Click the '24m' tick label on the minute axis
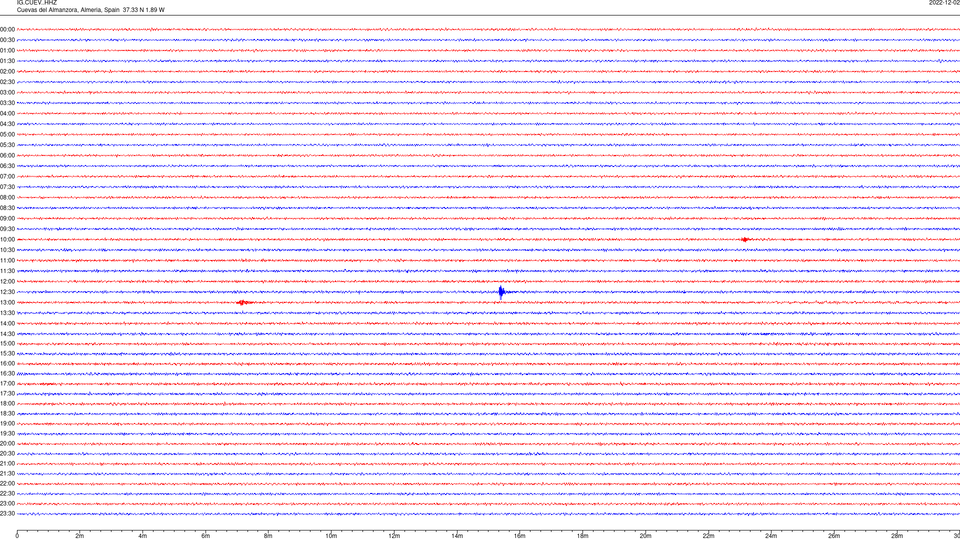 coord(771,536)
